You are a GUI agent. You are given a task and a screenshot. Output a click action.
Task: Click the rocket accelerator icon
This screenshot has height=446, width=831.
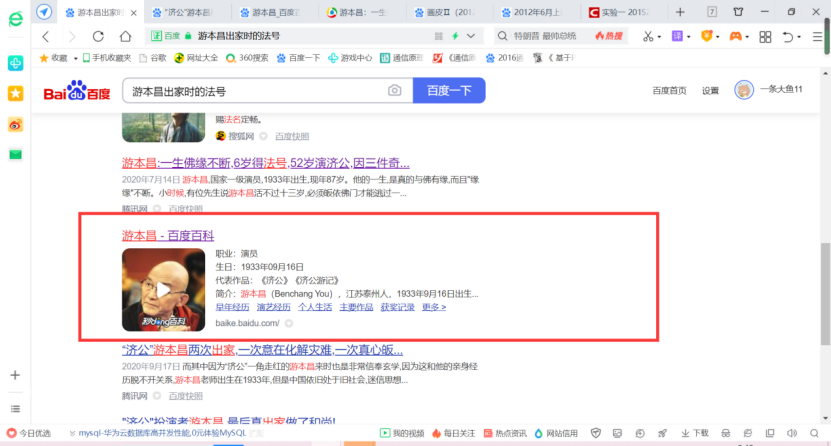click(x=662, y=433)
